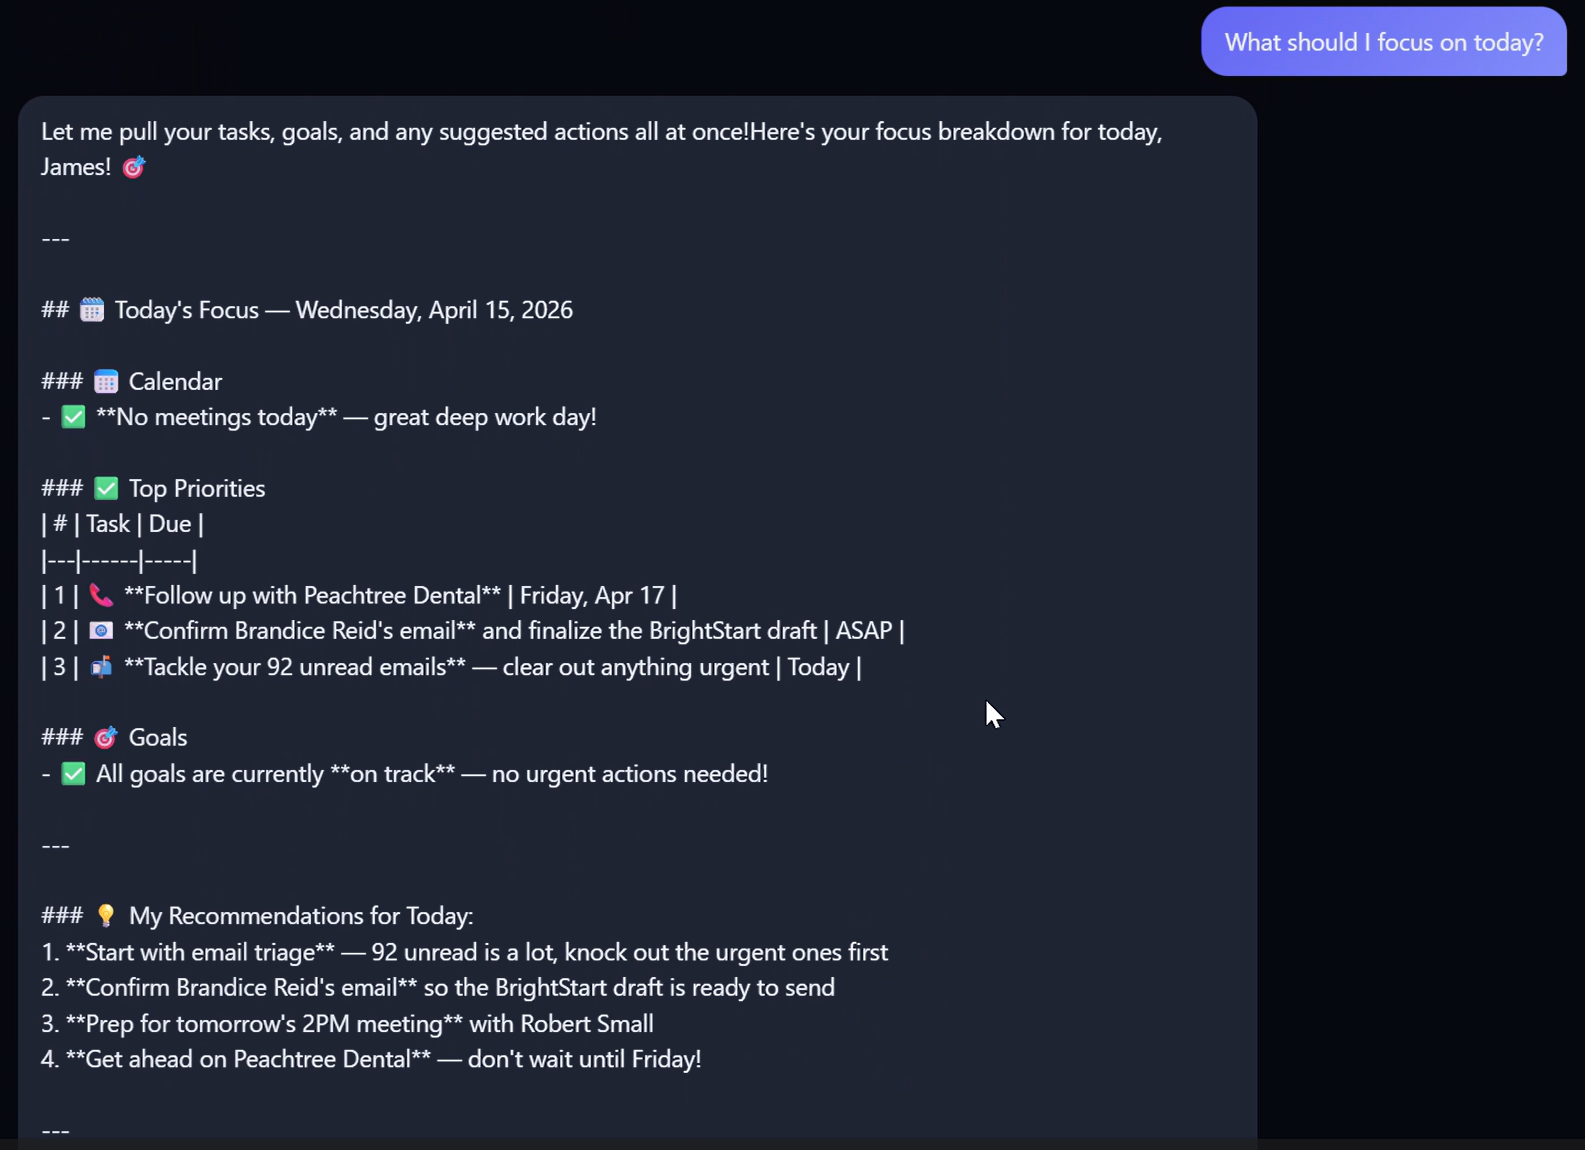
Task: Select the What should I focus on today bubble
Action: (x=1383, y=42)
